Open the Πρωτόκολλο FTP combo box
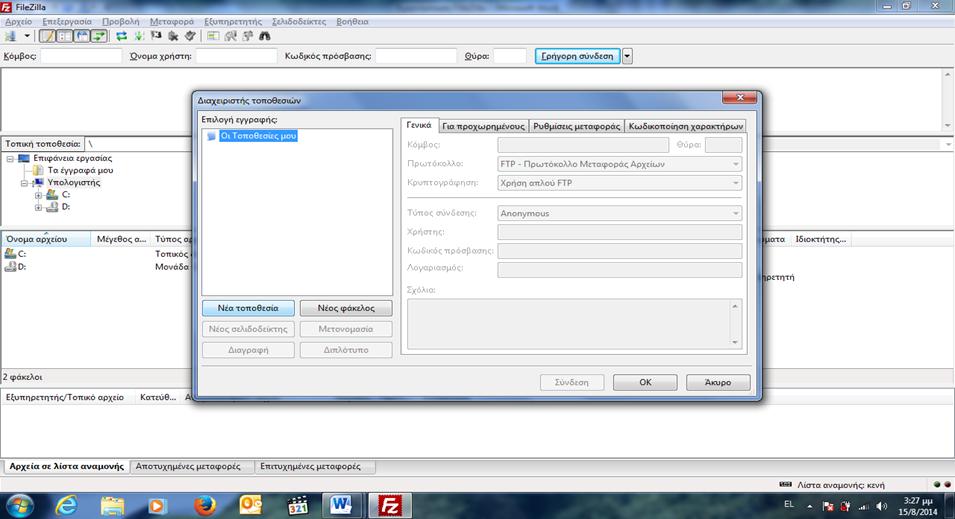Viewport: 955px width, 519px height. pos(619,164)
